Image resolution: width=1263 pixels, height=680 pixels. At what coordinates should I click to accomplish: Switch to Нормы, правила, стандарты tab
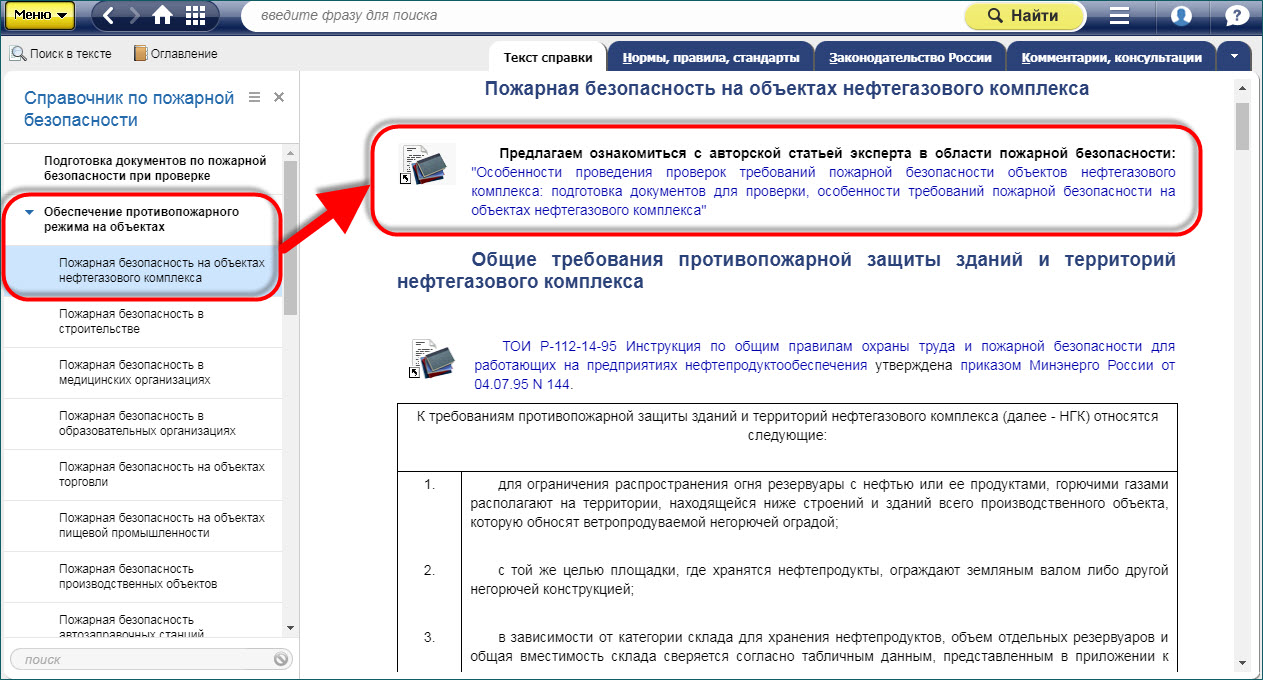(x=710, y=57)
